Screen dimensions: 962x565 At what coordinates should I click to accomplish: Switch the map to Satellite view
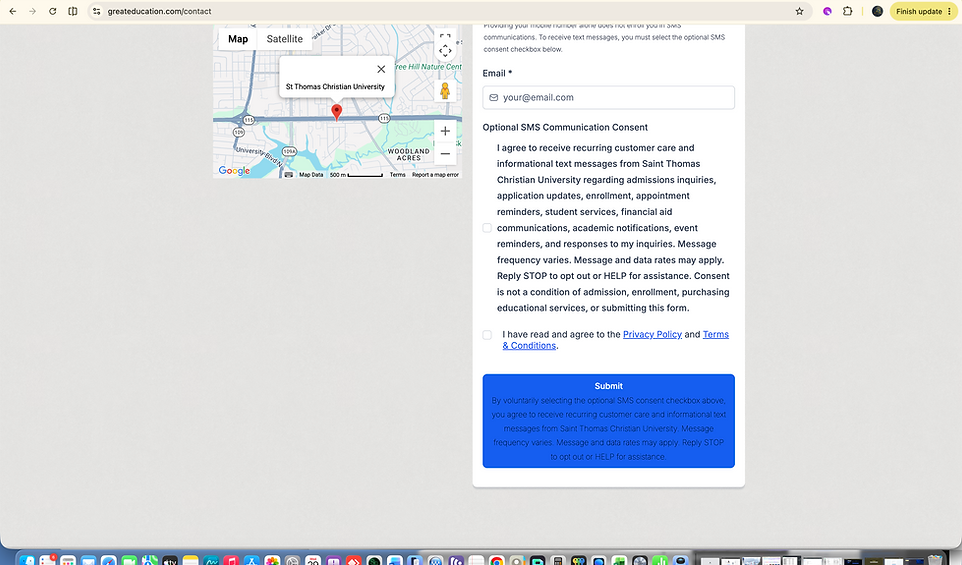pyautogui.click(x=285, y=39)
